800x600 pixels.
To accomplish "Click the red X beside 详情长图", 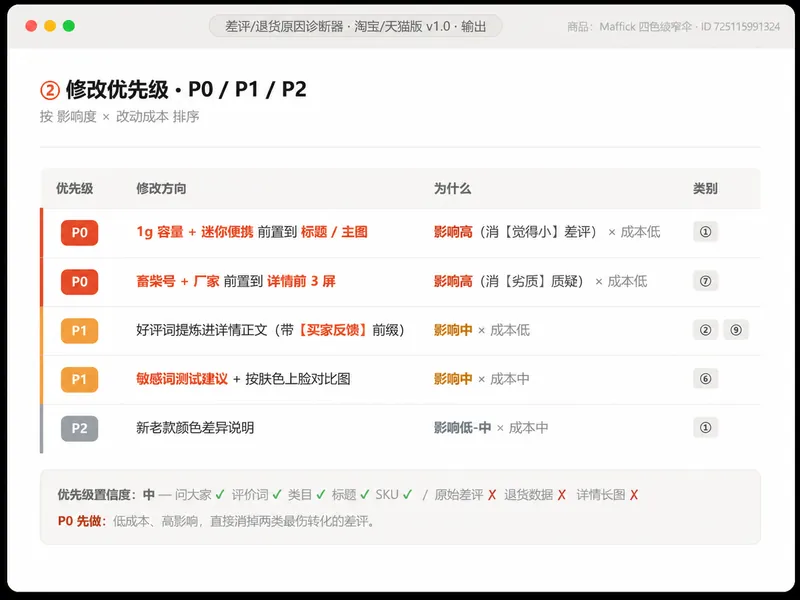I will coord(634,495).
